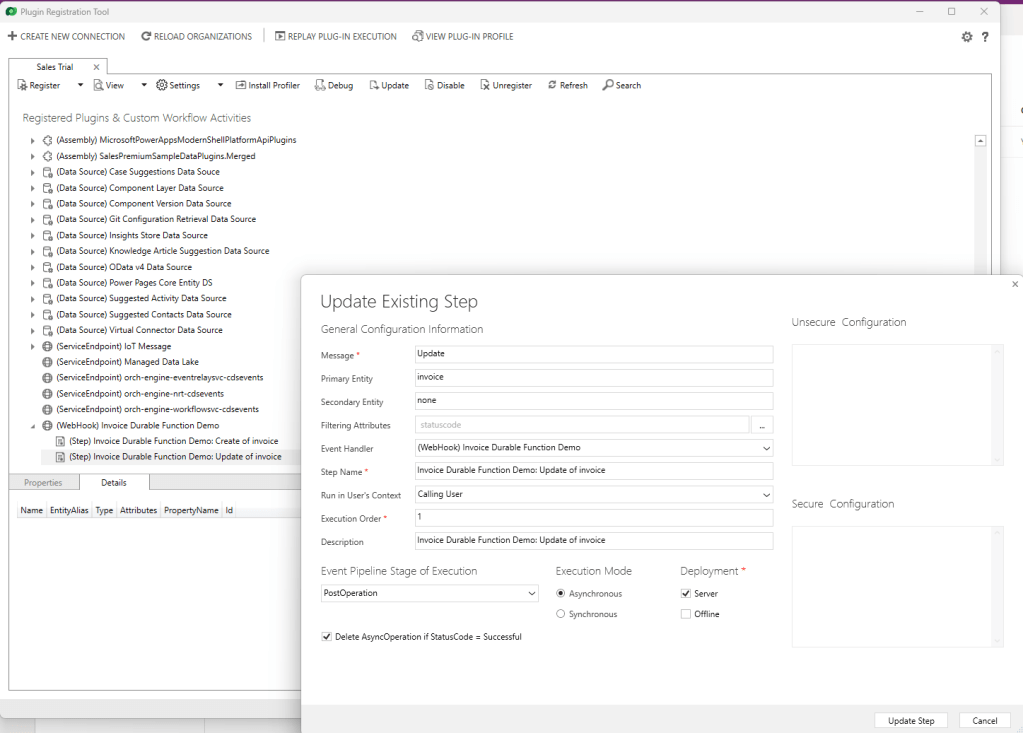Open View Plug-in Profile
The height and width of the screenshot is (733, 1023).
point(463,37)
